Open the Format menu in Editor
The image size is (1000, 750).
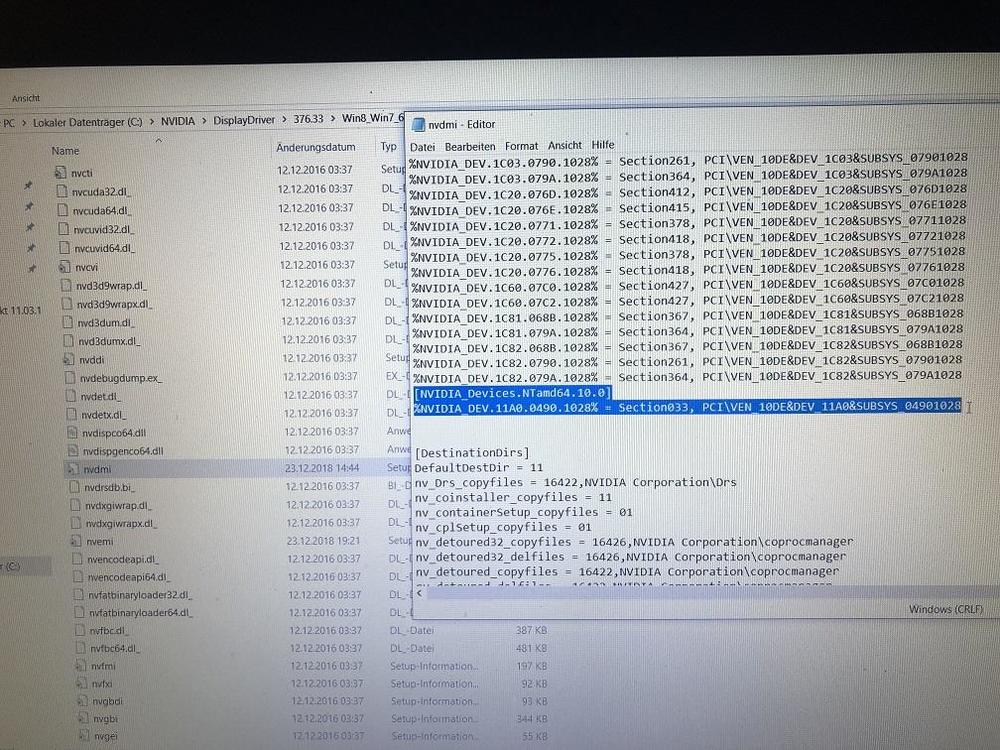(521, 146)
